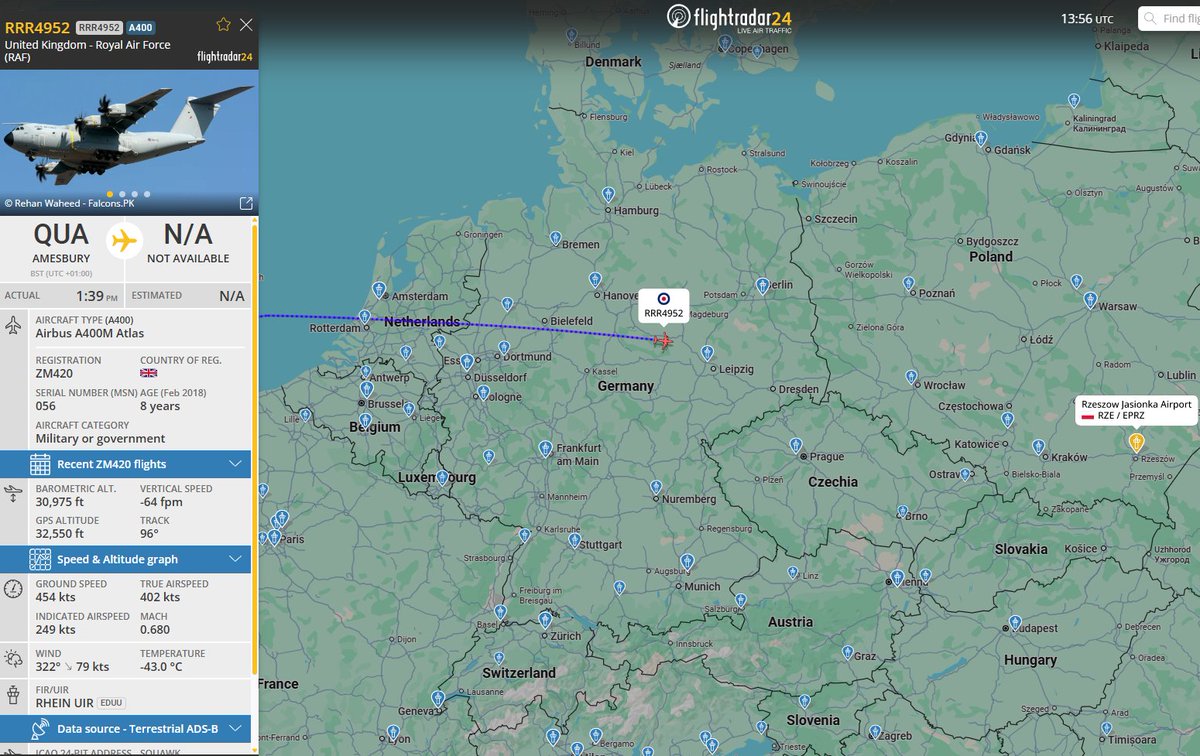Click the Speed & Altitude graph chart icon
Screen dimensions: 1200x756
click(x=40, y=559)
